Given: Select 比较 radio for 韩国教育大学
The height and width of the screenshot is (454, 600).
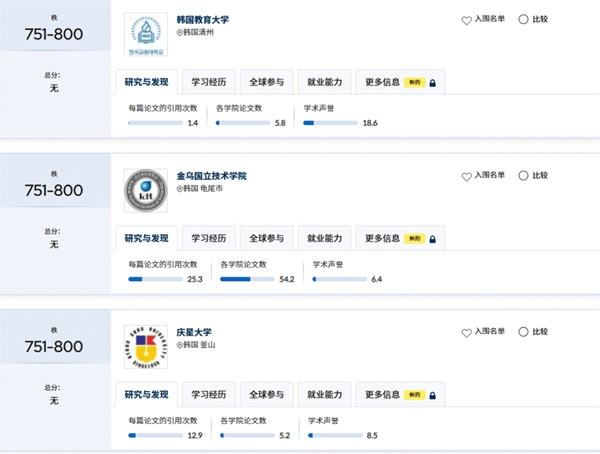Looking at the screenshot, I should tap(523, 19).
